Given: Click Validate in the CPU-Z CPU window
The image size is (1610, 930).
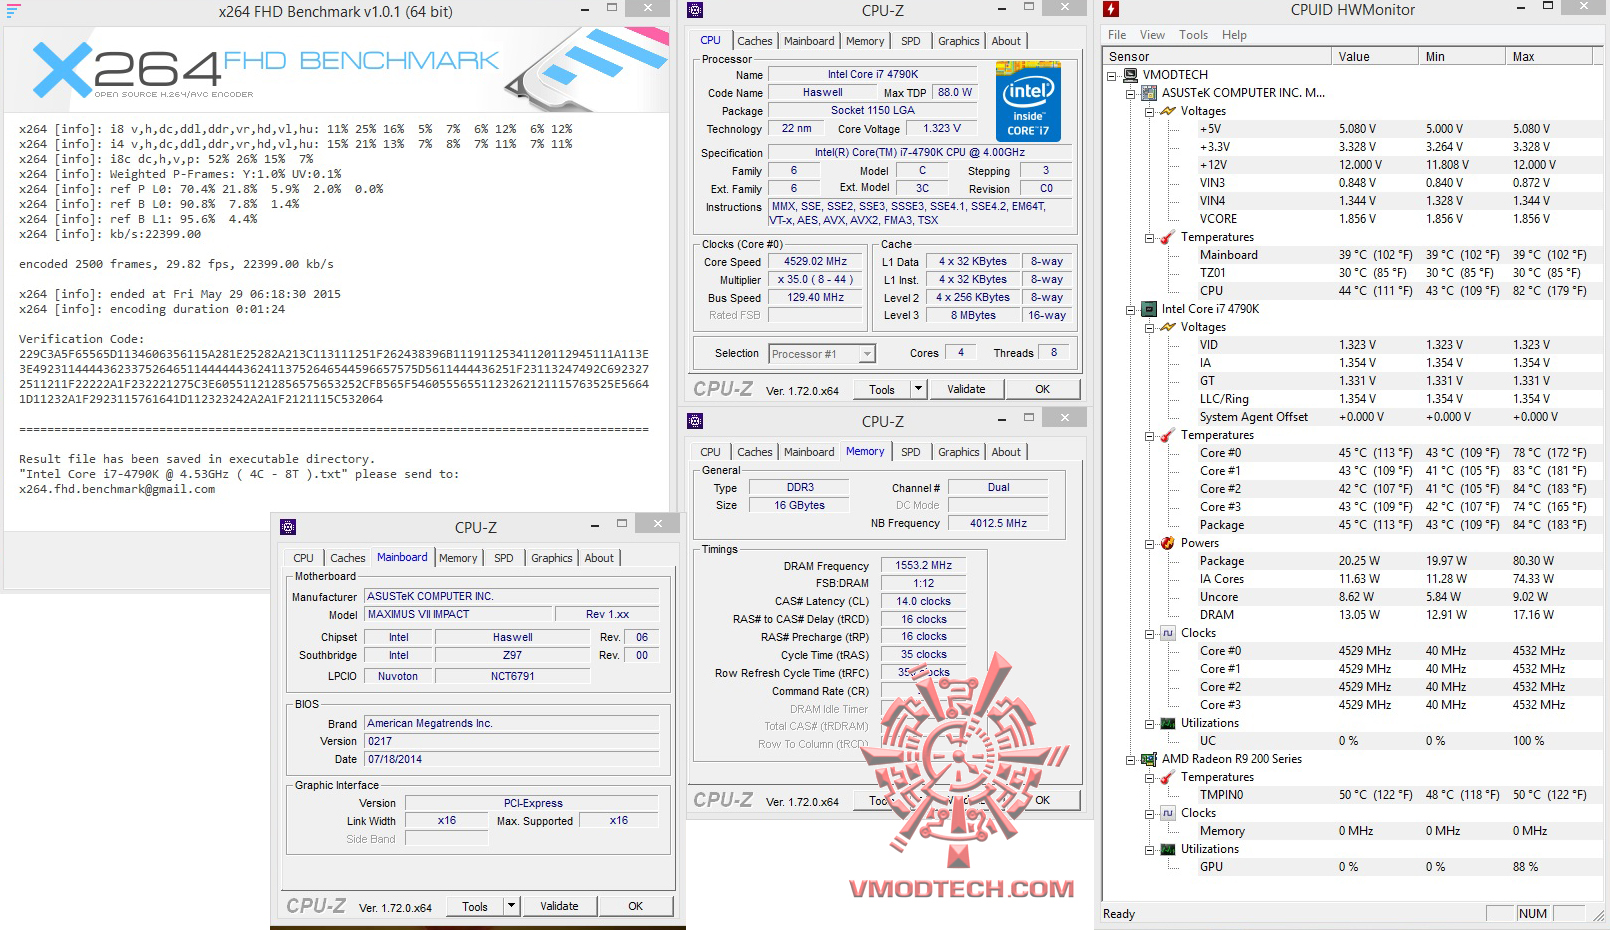Looking at the screenshot, I should [966, 389].
